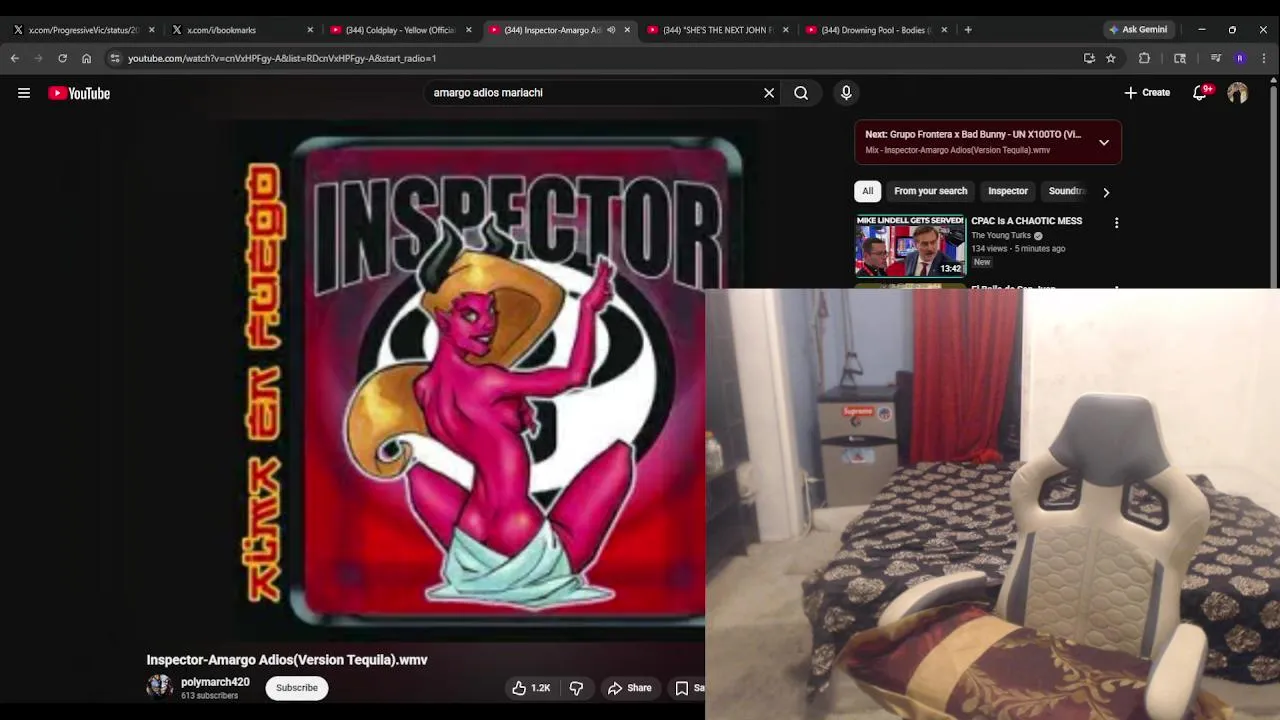Open the browser home page
Screen dimensions: 1280x720
[86, 58]
